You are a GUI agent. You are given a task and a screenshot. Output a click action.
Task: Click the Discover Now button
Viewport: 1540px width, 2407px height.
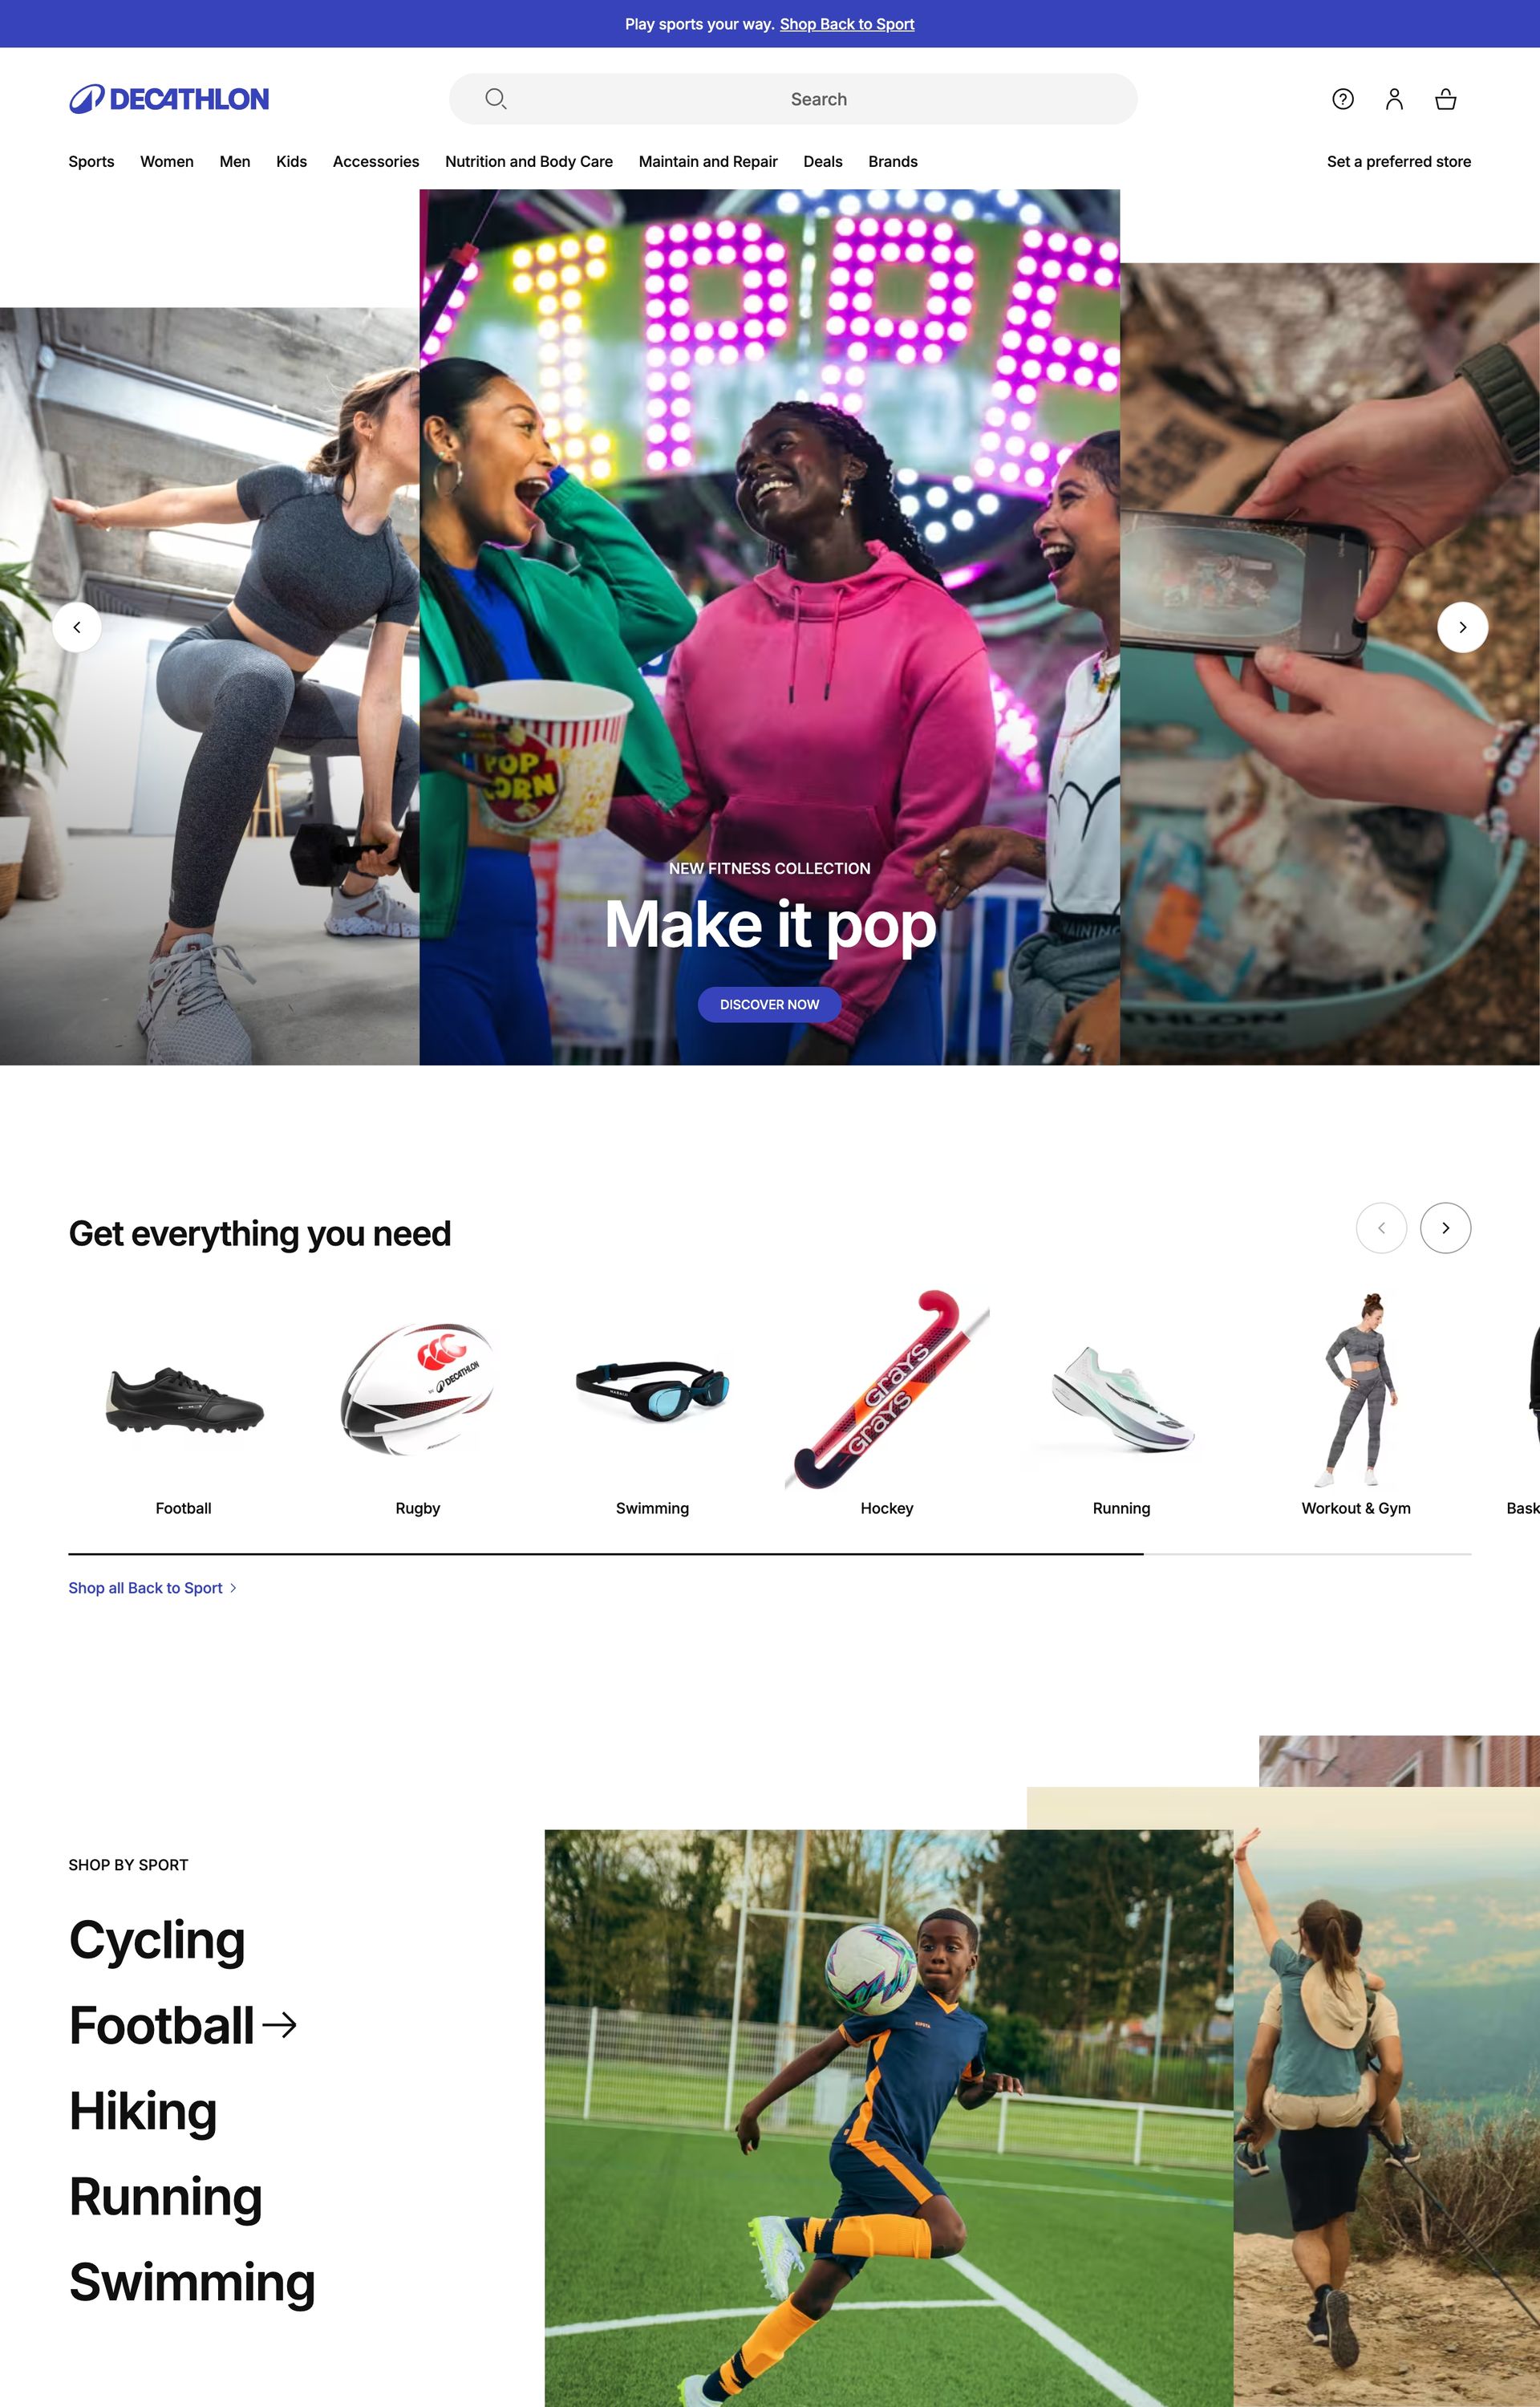(x=769, y=1005)
